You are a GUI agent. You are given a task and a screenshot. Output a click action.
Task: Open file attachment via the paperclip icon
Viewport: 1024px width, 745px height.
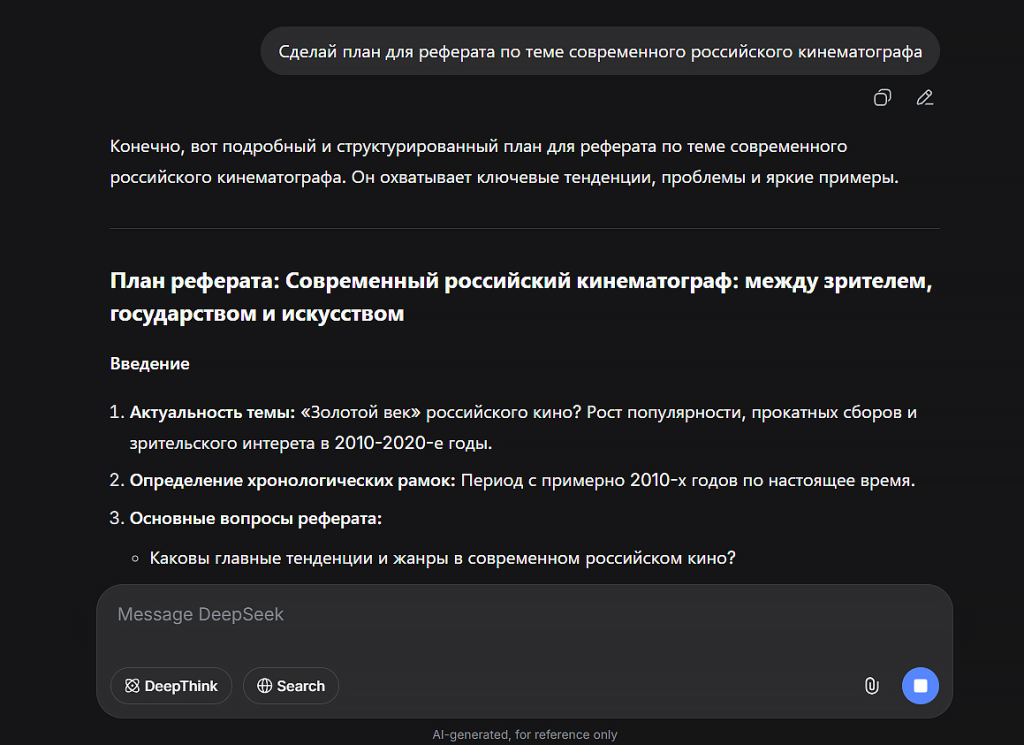point(871,686)
